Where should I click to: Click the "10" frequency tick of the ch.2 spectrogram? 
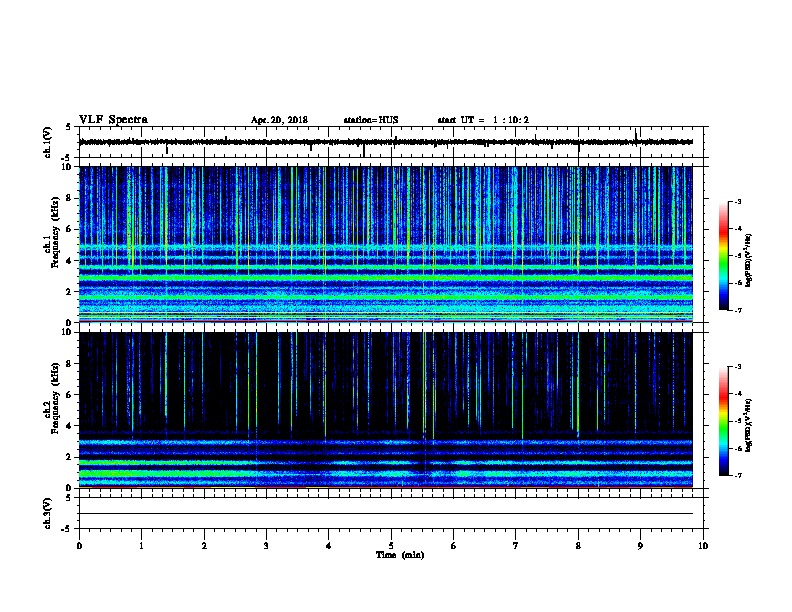click(x=67, y=332)
